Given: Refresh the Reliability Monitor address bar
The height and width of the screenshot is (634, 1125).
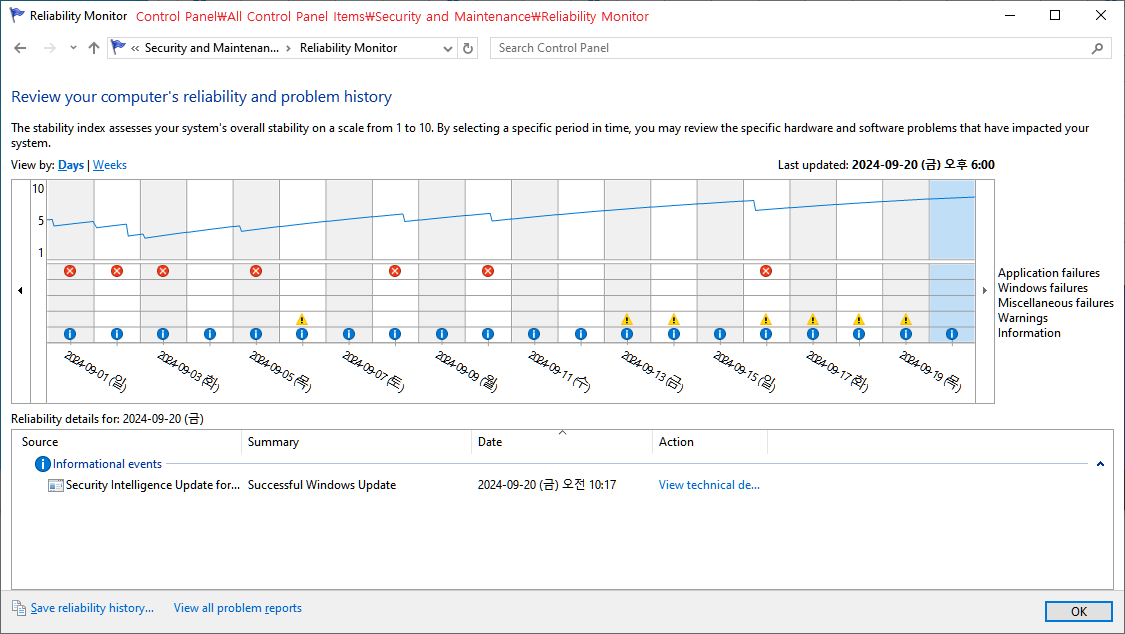Looking at the screenshot, I should tap(468, 48).
